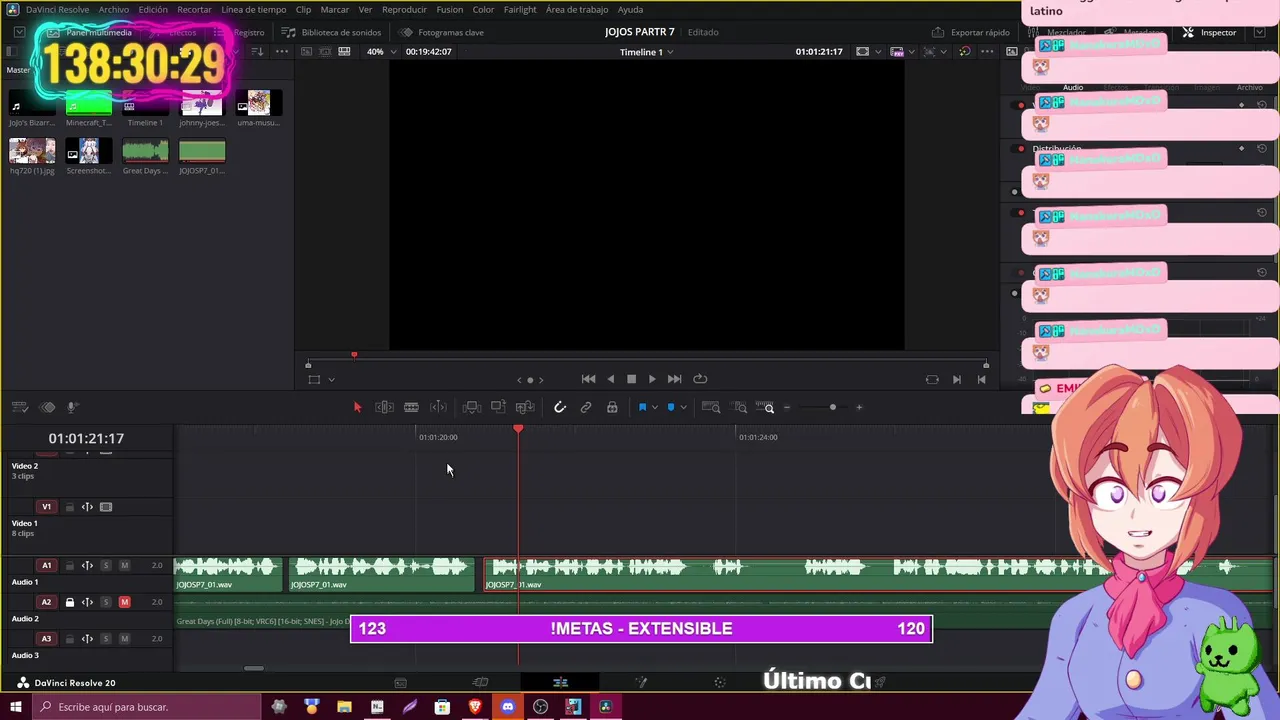This screenshot has width=1280, height=720.
Task: Toggle clip linking chain icon
Action: pyautogui.click(x=586, y=407)
